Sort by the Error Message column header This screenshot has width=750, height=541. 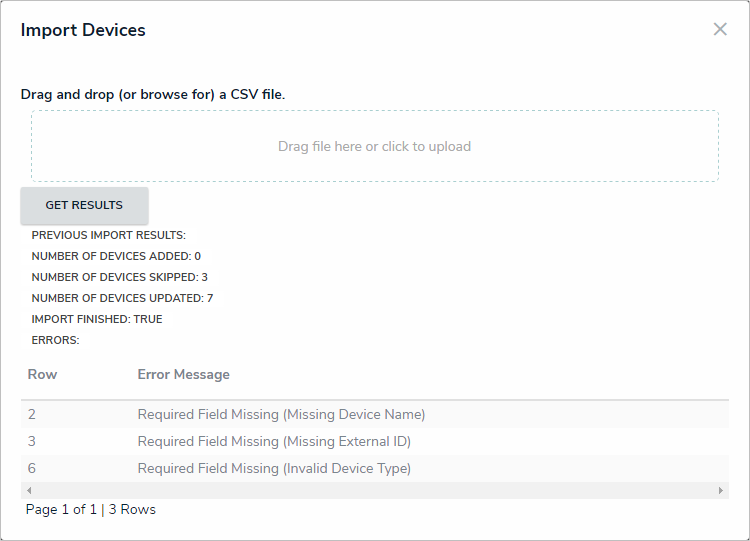click(183, 374)
